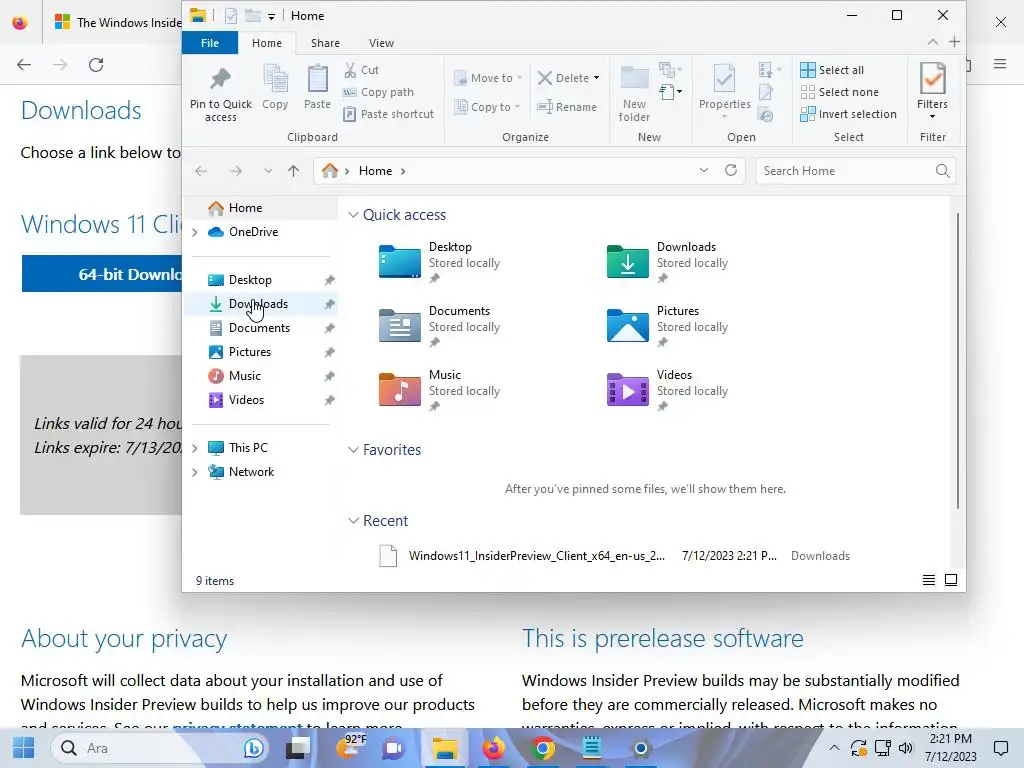Open the Delete dropdown arrow
The image size is (1024, 768).
pos(596,78)
